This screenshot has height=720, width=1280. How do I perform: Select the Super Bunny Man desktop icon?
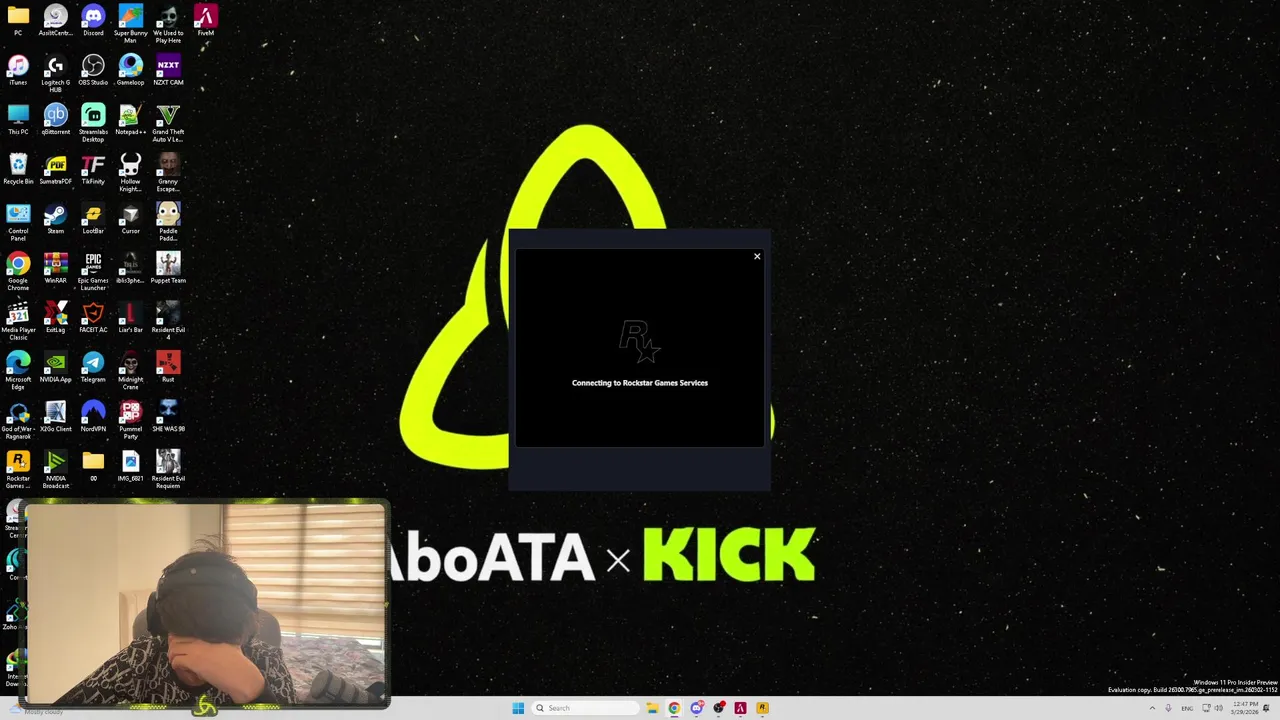pyautogui.click(x=130, y=24)
